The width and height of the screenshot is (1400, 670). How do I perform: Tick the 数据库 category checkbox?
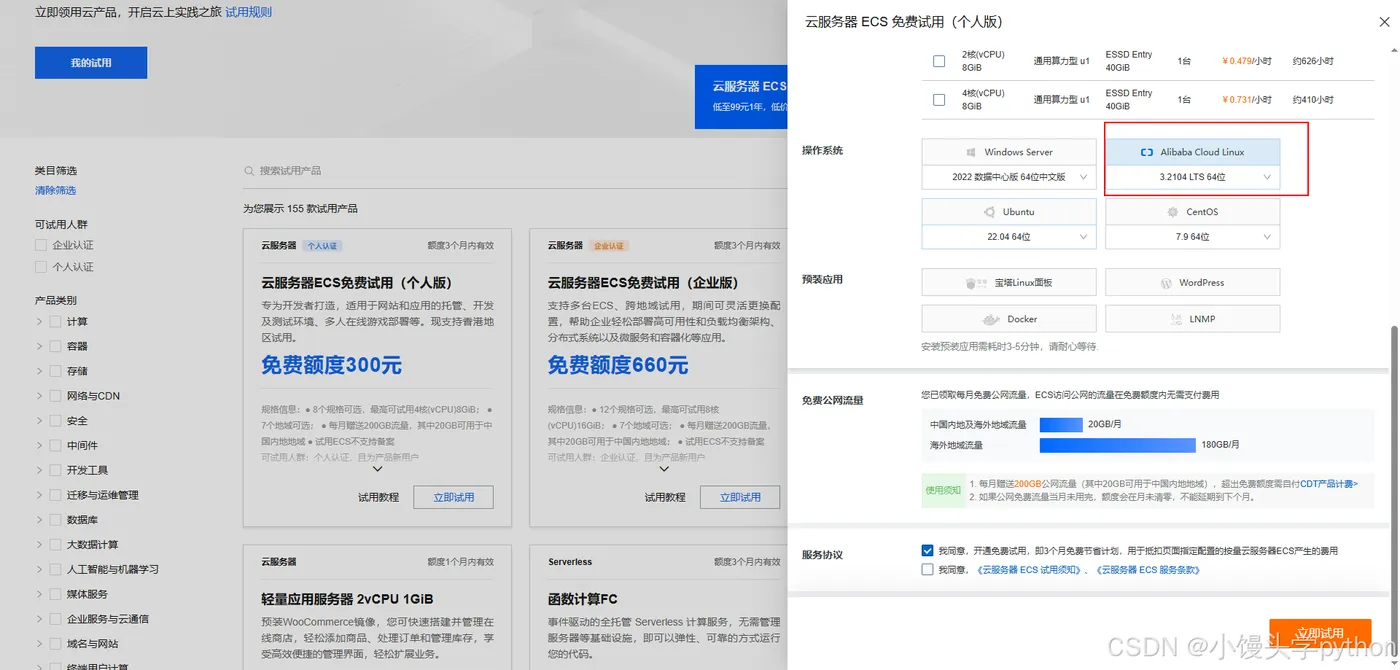tap(55, 520)
